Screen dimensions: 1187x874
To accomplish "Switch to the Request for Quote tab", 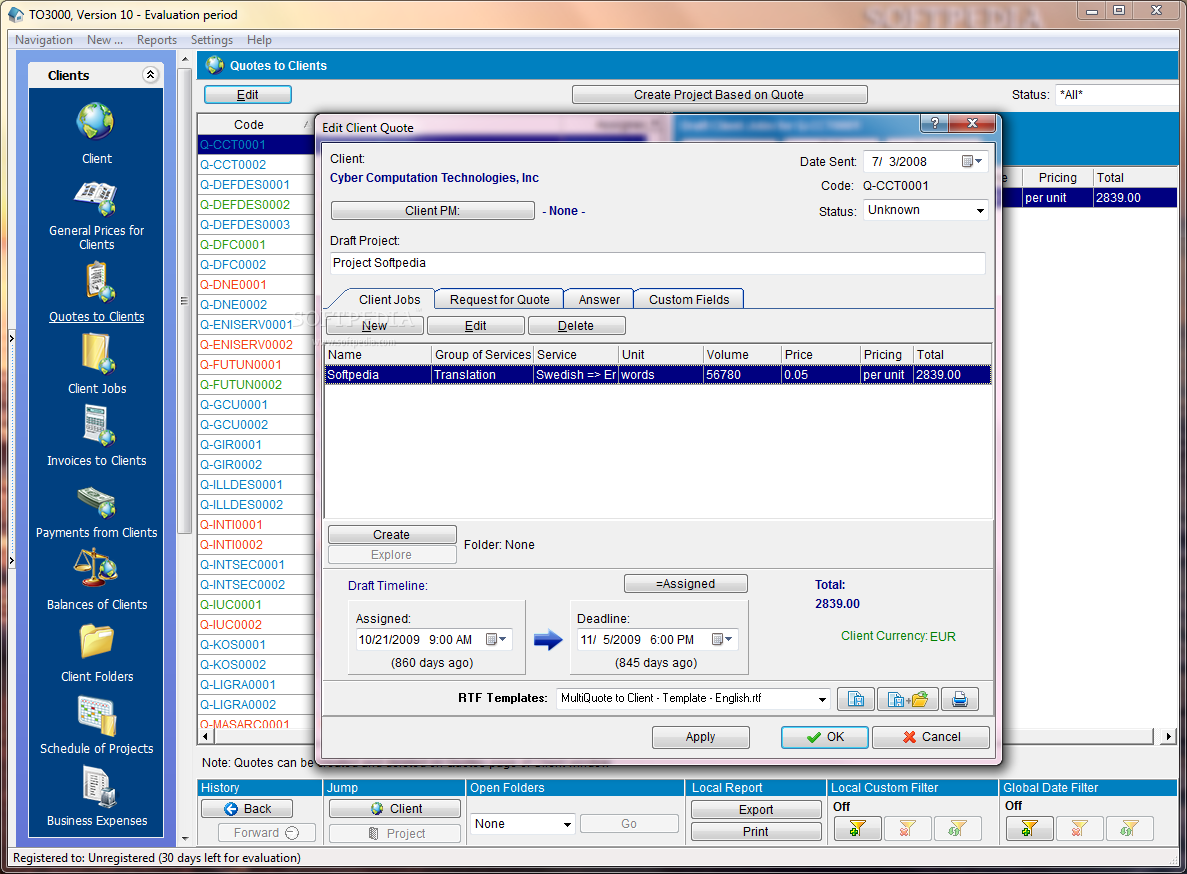I will coord(500,300).
